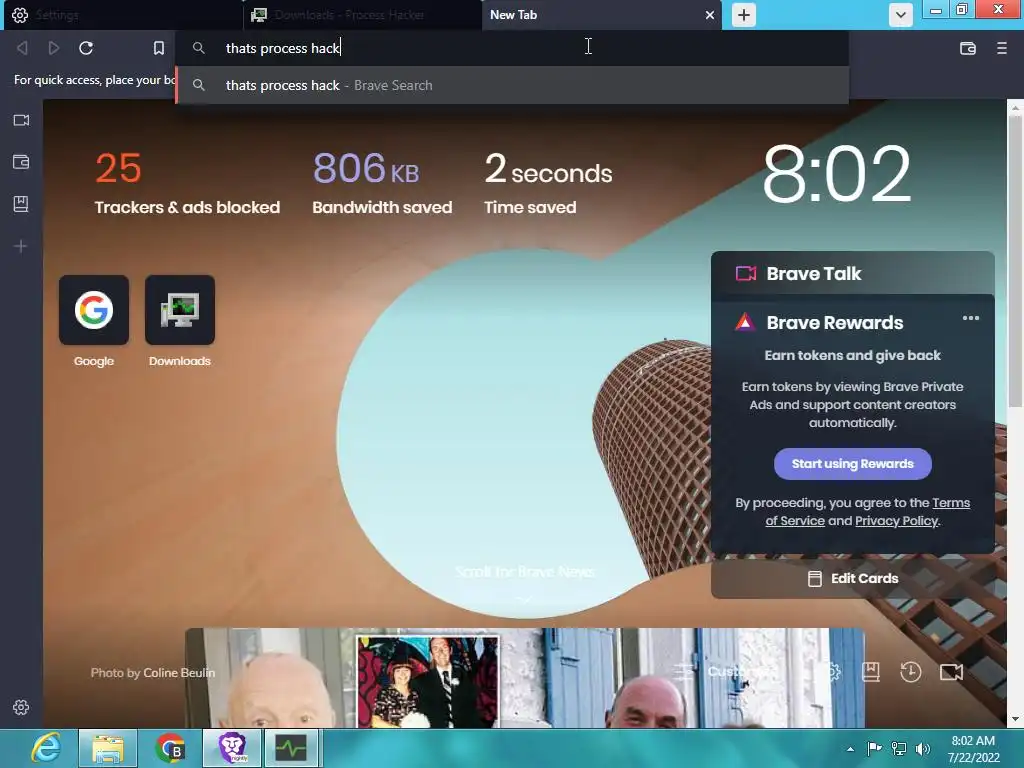Image resolution: width=1024 pixels, height=768 pixels.
Task: Reload the current page
Action: click(x=86, y=48)
